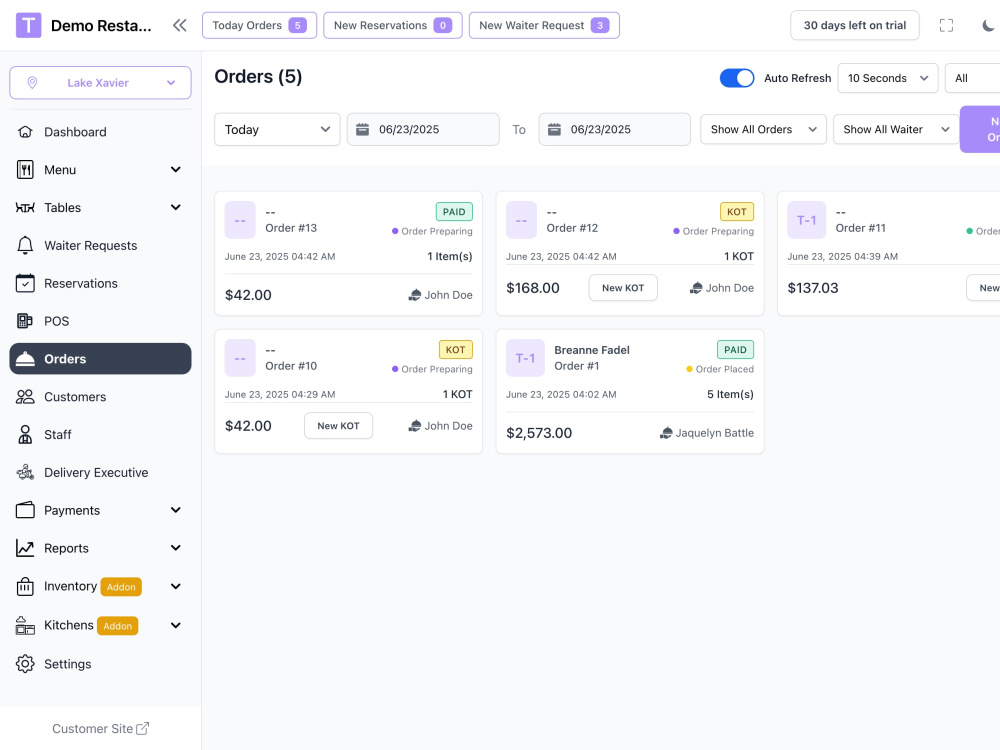The width and height of the screenshot is (1000, 750).
Task: Click the Waiter Requests bell icon
Action: coord(25,246)
